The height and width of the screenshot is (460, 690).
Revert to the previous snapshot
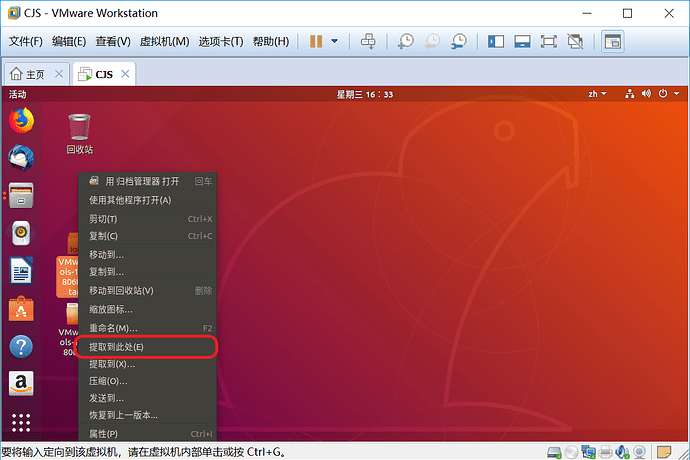tap(432, 41)
